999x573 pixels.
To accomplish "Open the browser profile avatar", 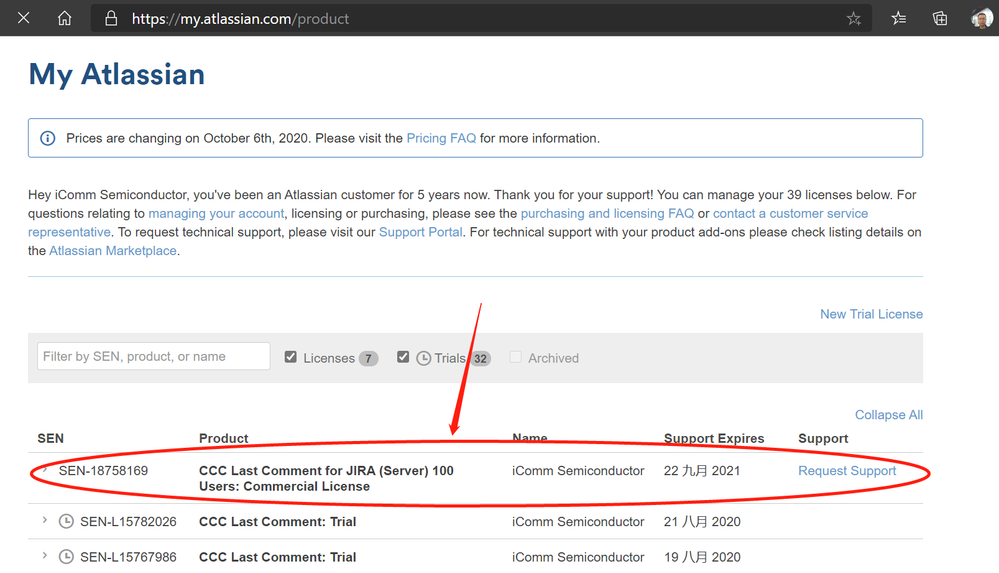I will click(x=982, y=18).
